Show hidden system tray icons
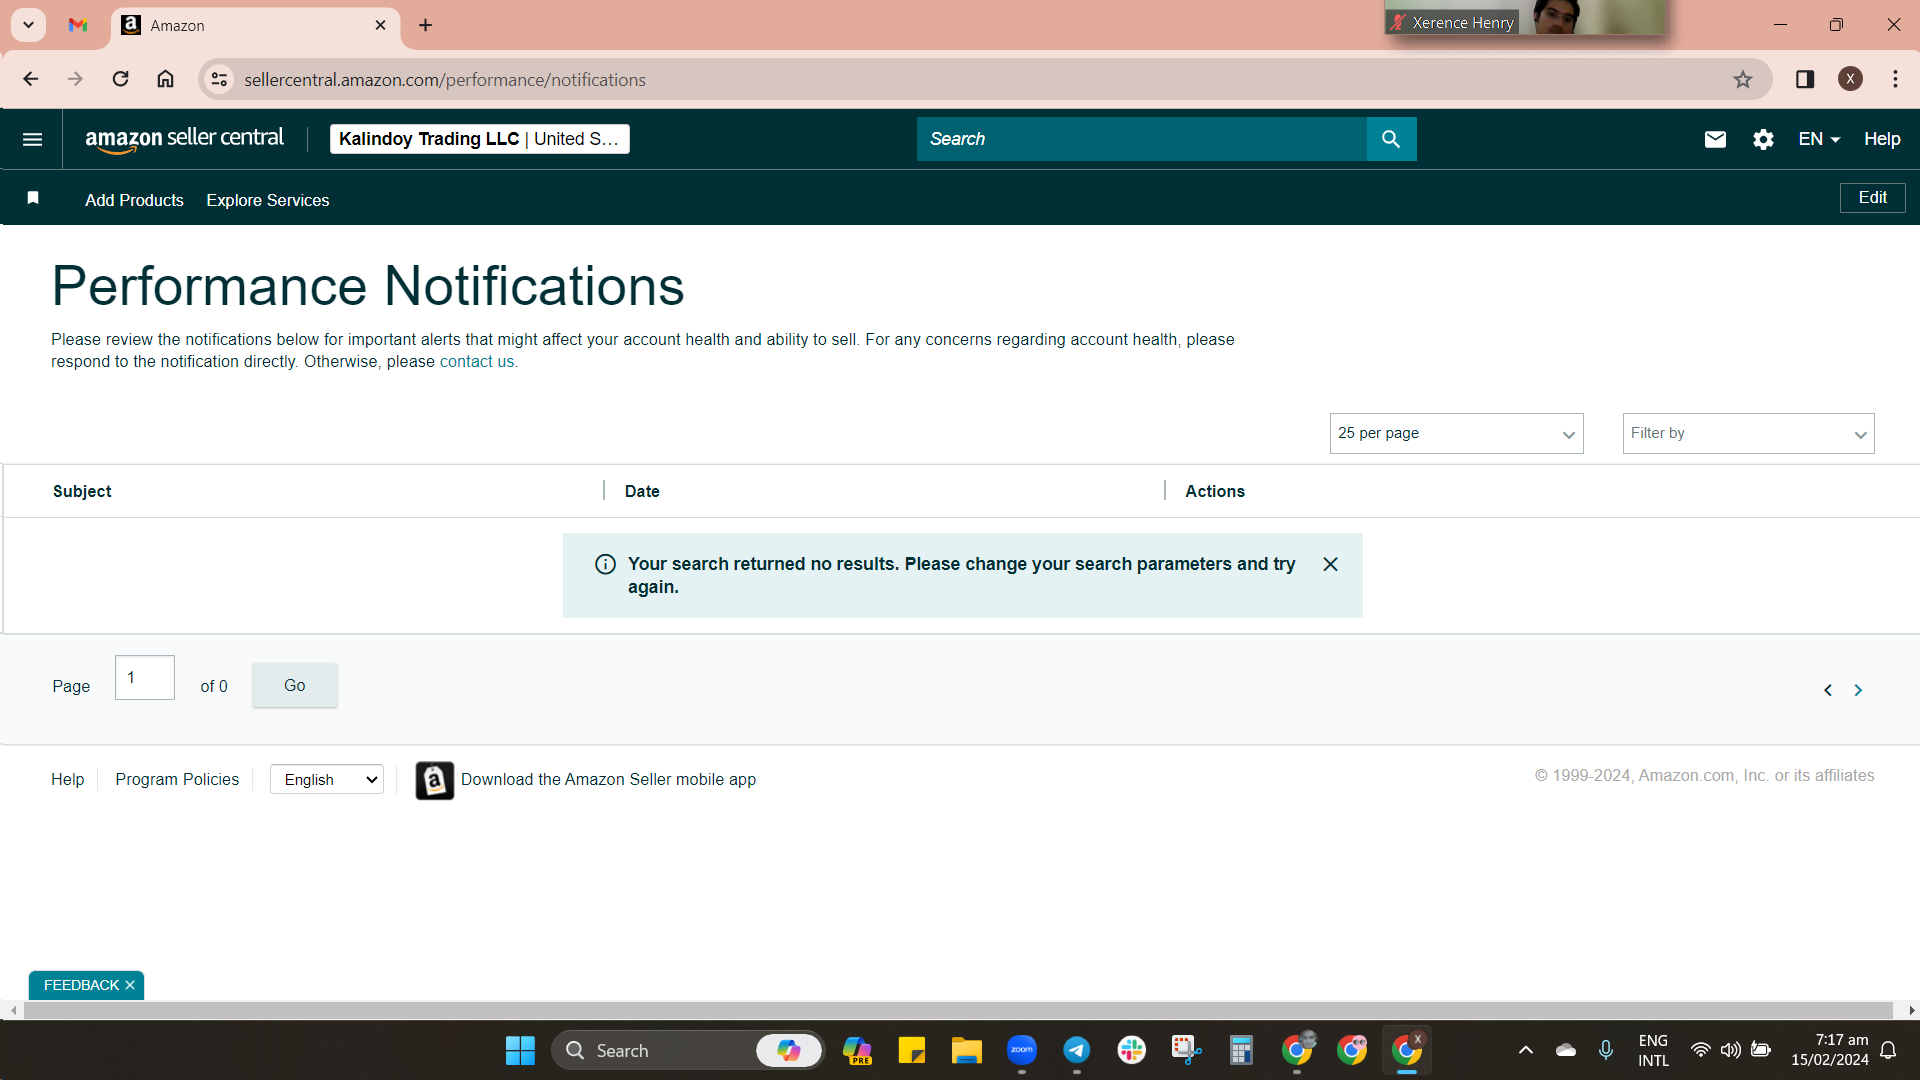Viewport: 1920px width, 1080px height. [x=1525, y=1050]
